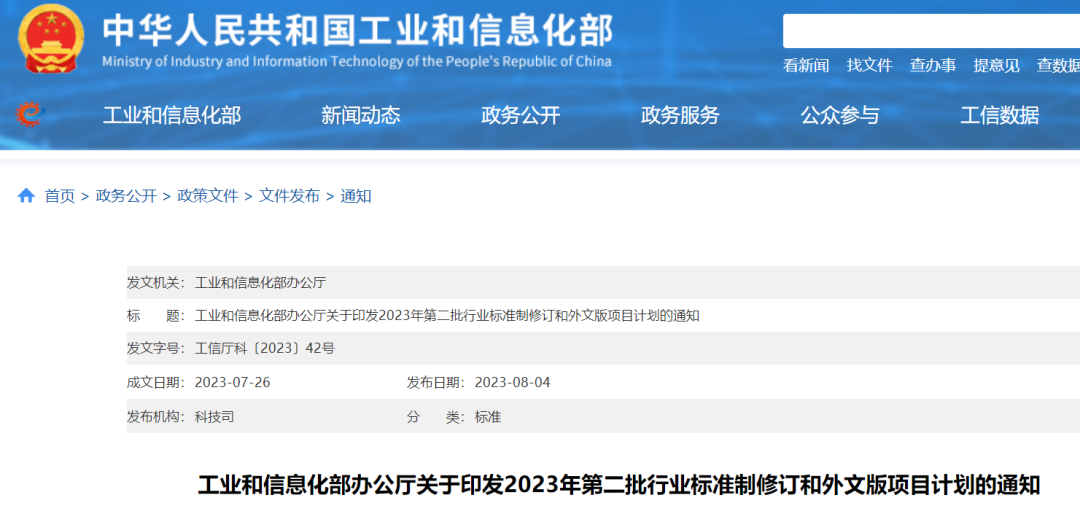Click the national emblem icon in header
This screenshot has width=1080, height=514.
(x=52, y=38)
